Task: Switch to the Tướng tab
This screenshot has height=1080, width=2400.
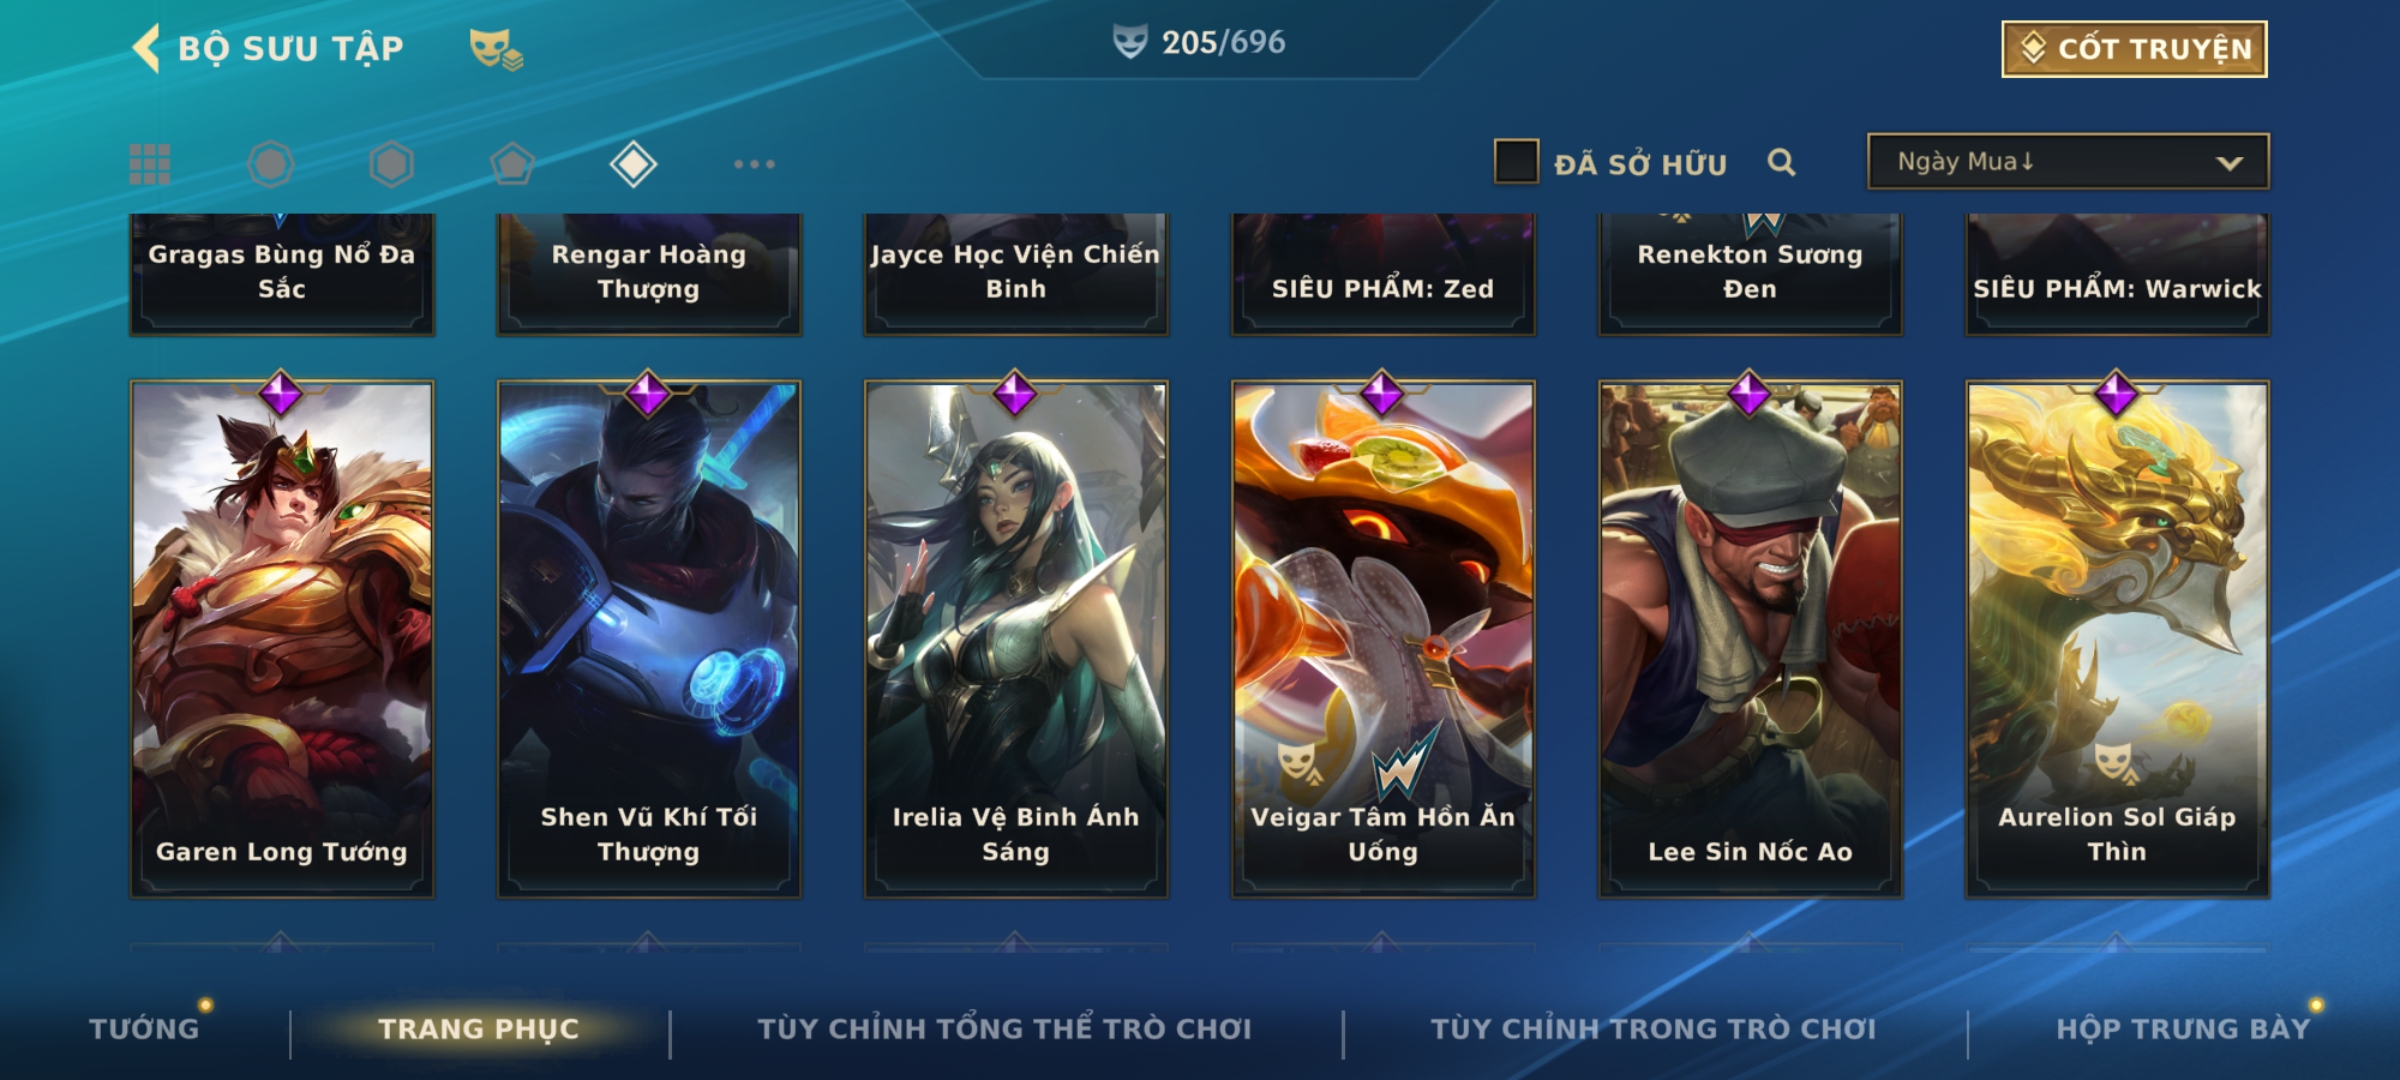Action: (x=145, y=1028)
